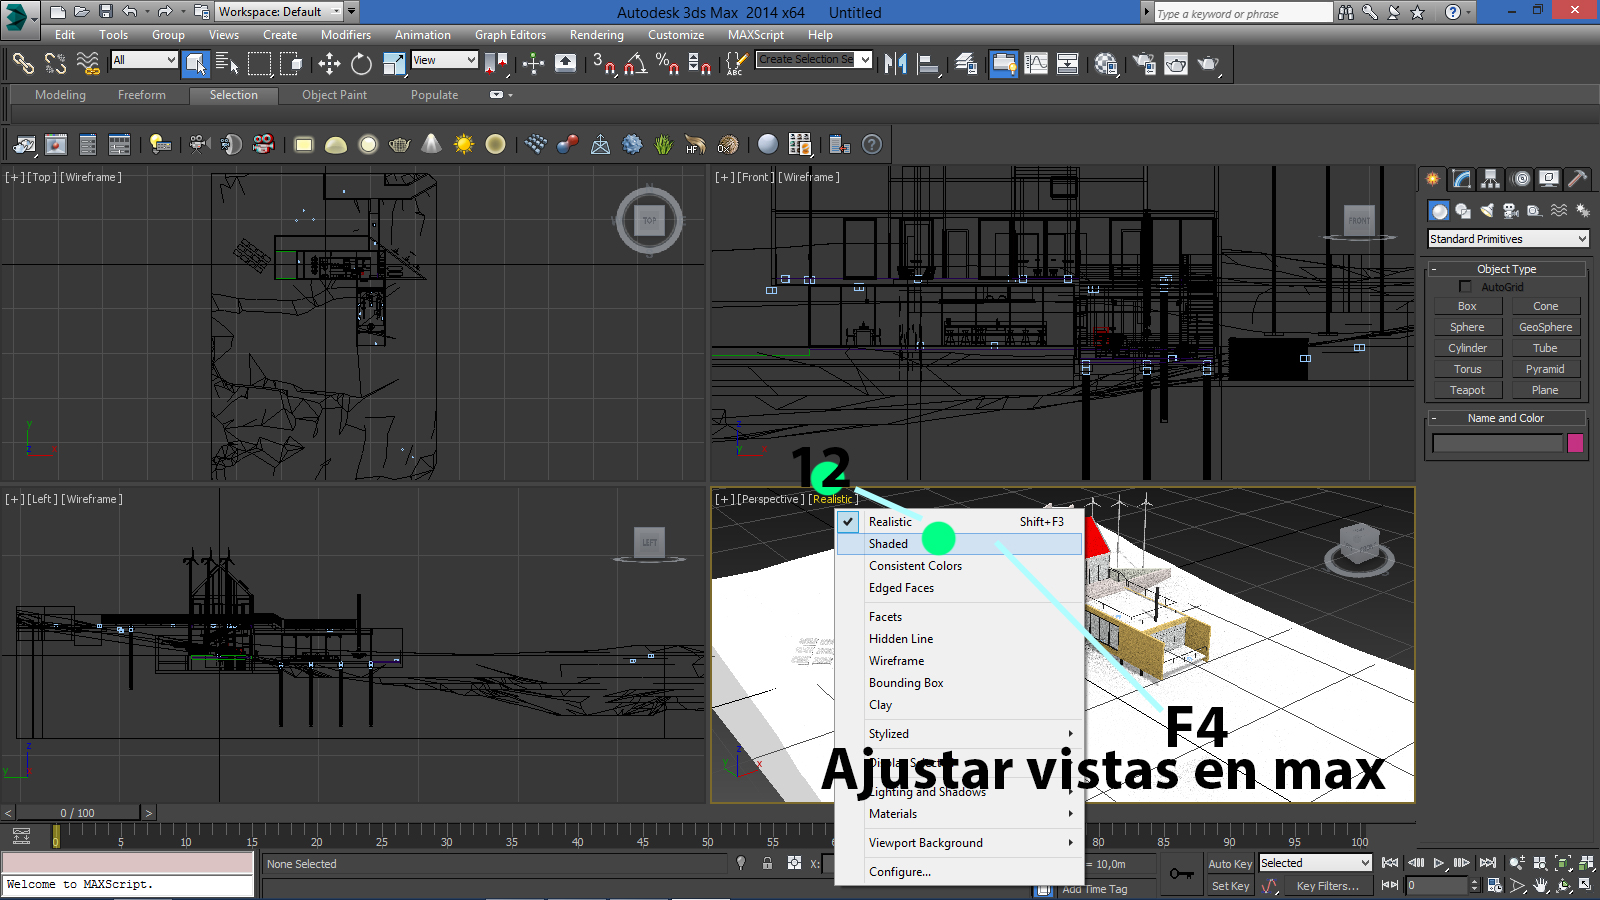Viewport: 1600px width, 900px height.
Task: Click the time slider 0 / 100 handle
Action: [x=78, y=813]
